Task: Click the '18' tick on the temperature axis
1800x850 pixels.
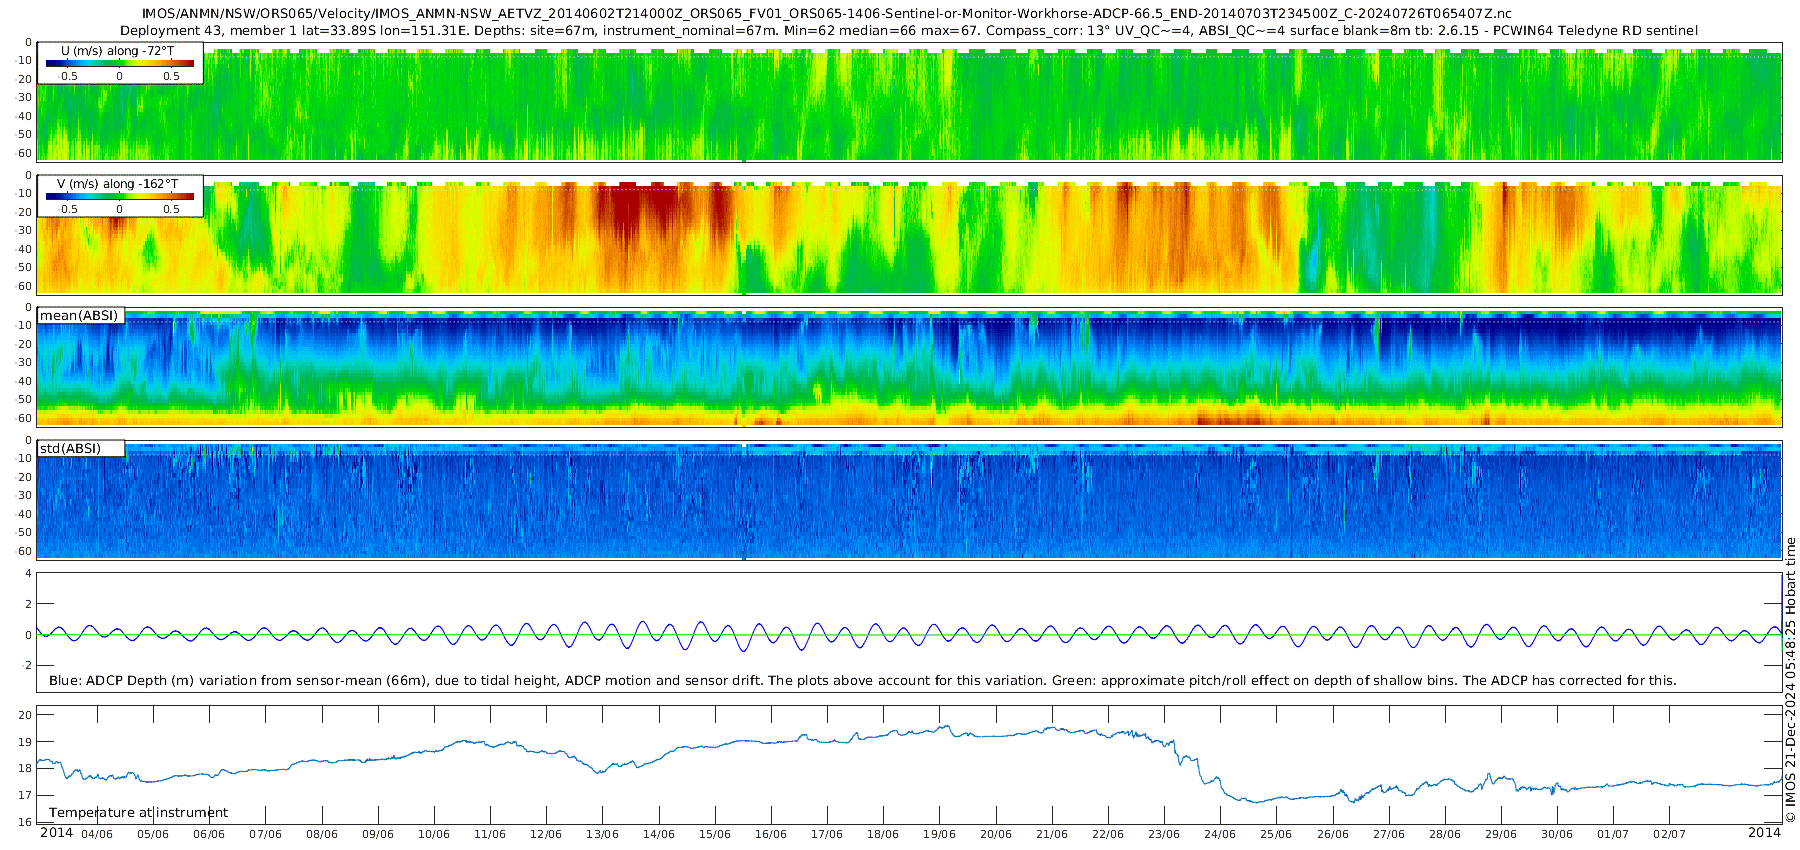Action: (x=26, y=769)
